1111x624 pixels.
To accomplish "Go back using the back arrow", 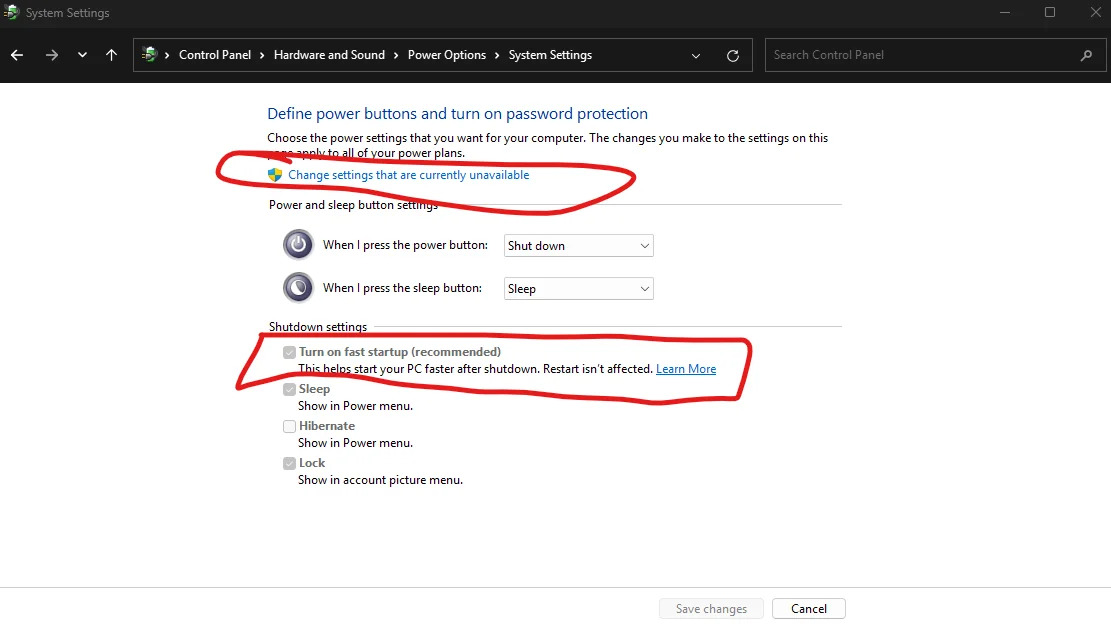I will click(17, 55).
